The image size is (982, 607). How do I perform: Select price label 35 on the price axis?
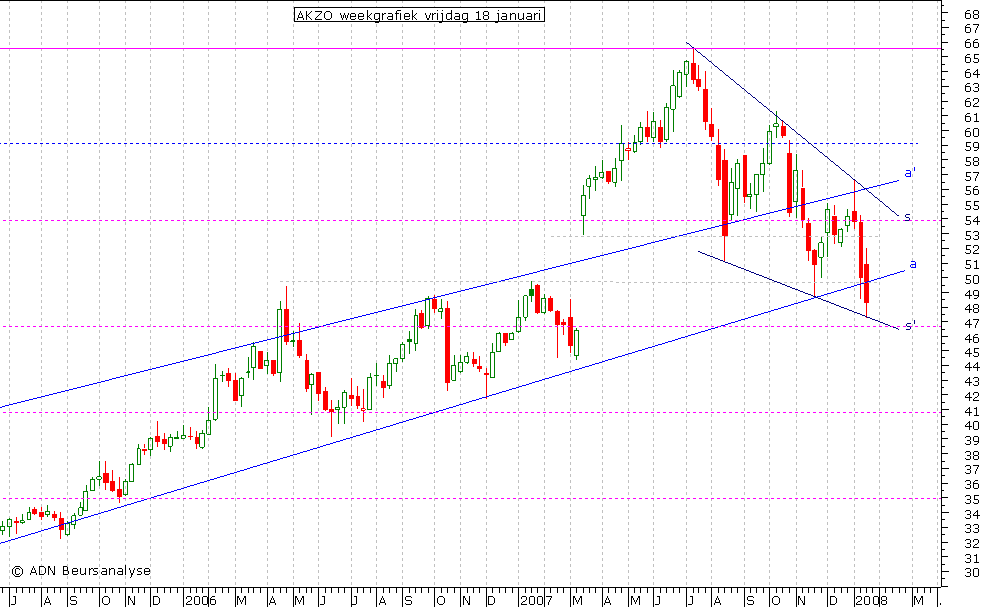pos(972,500)
